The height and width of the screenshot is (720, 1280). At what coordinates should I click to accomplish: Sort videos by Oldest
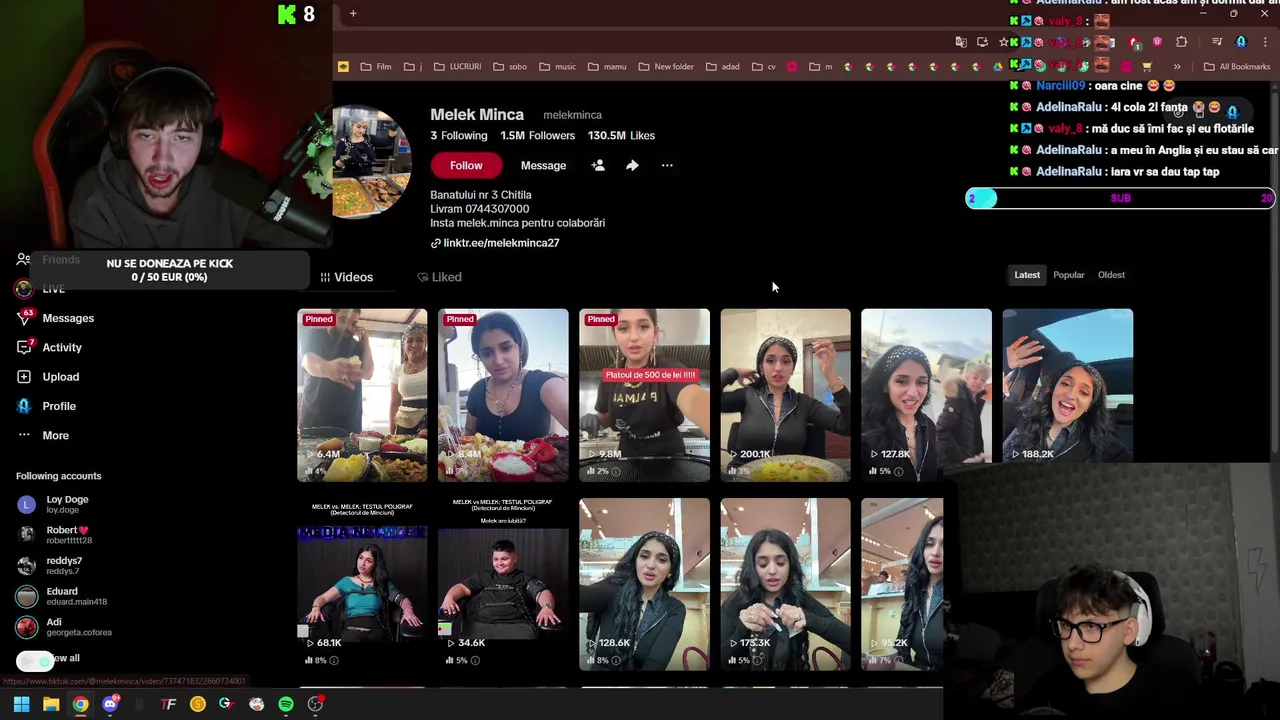(x=1111, y=275)
